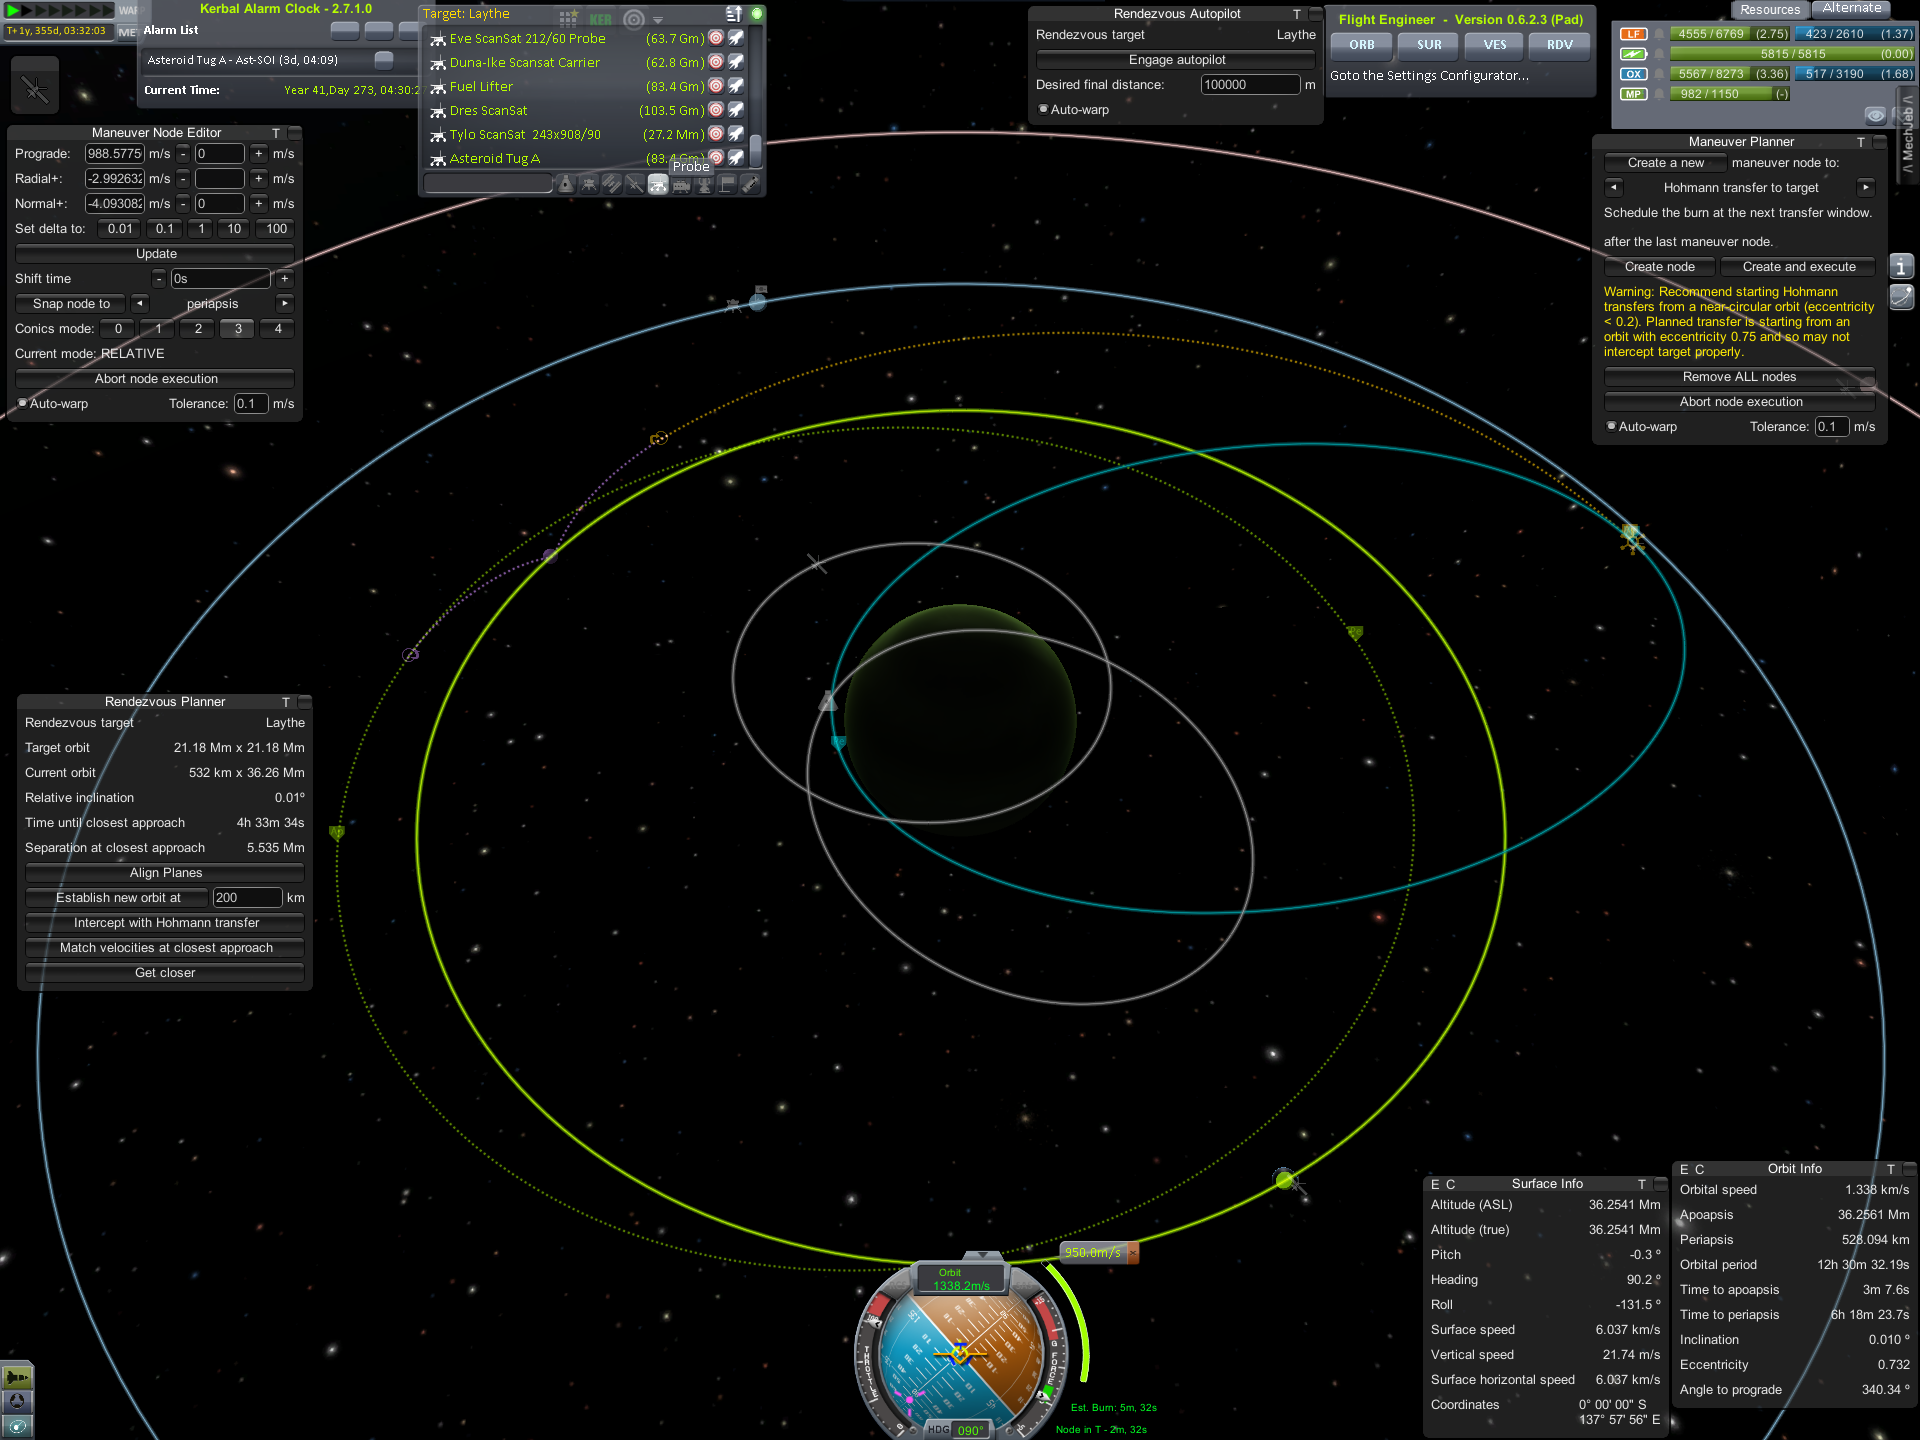Increase Radial+ value with plus button
1920x1440 pixels.
tap(259, 179)
